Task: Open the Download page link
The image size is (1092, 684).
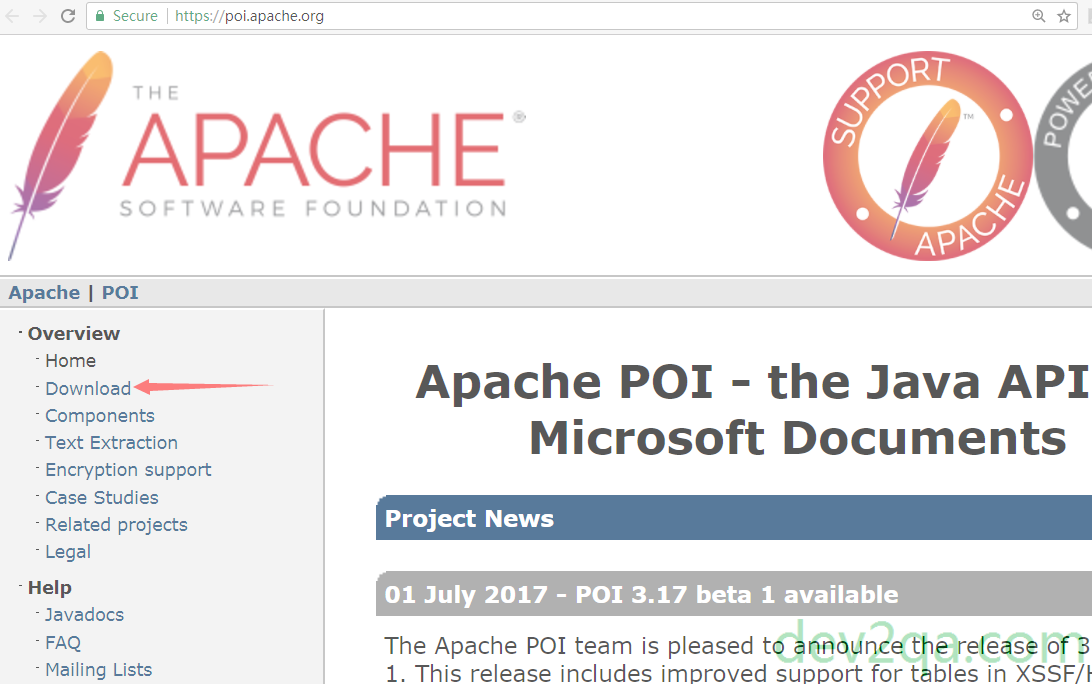Action: 88,389
